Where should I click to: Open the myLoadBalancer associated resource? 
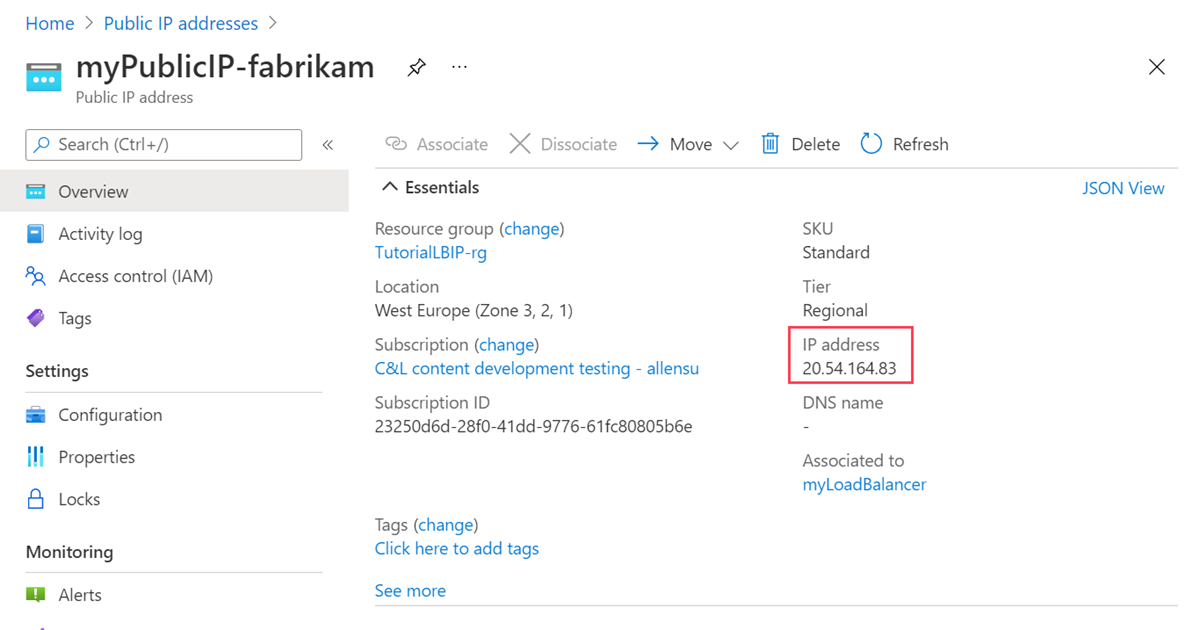864,485
